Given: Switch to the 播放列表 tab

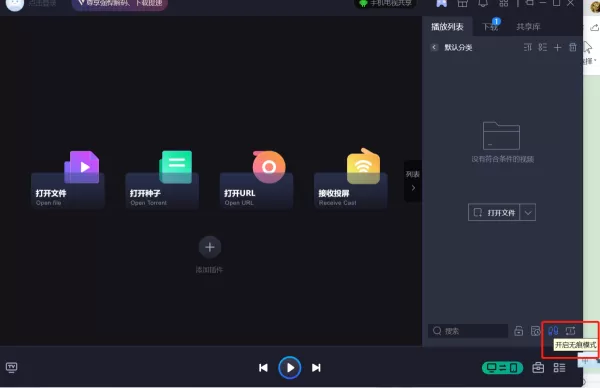Looking at the screenshot, I should tap(447, 27).
